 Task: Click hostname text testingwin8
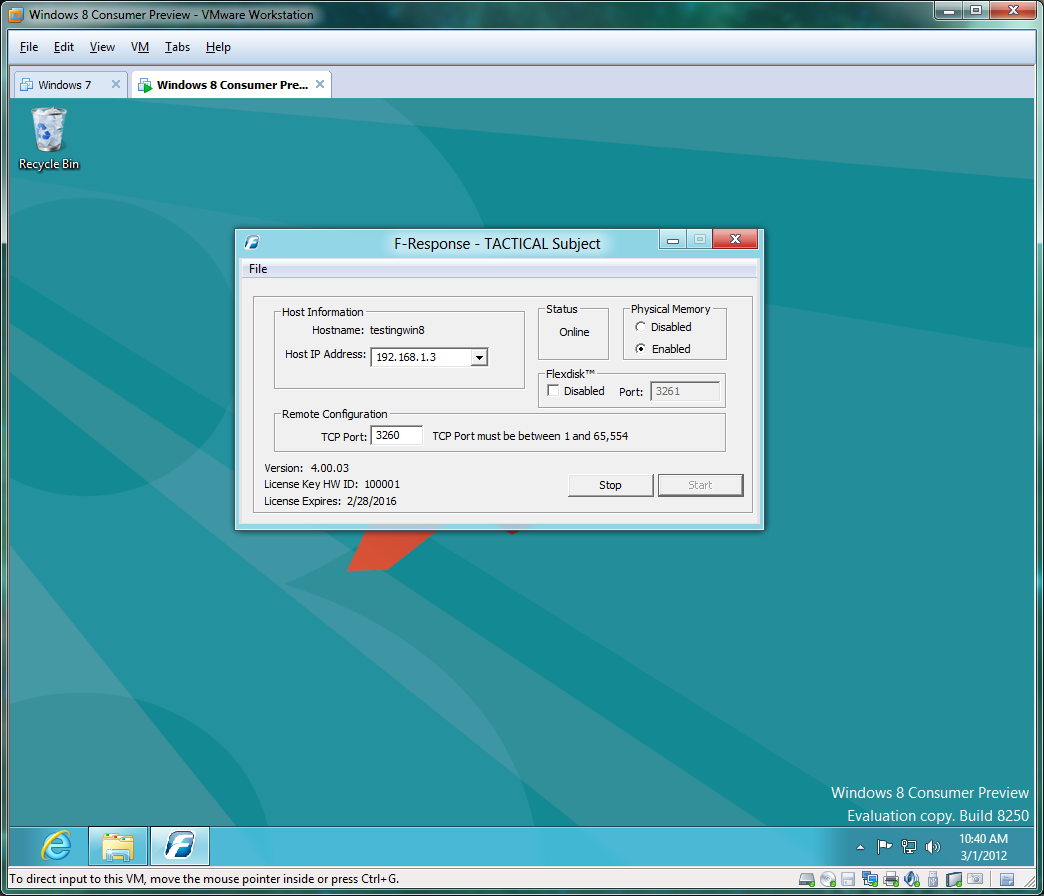(x=397, y=330)
